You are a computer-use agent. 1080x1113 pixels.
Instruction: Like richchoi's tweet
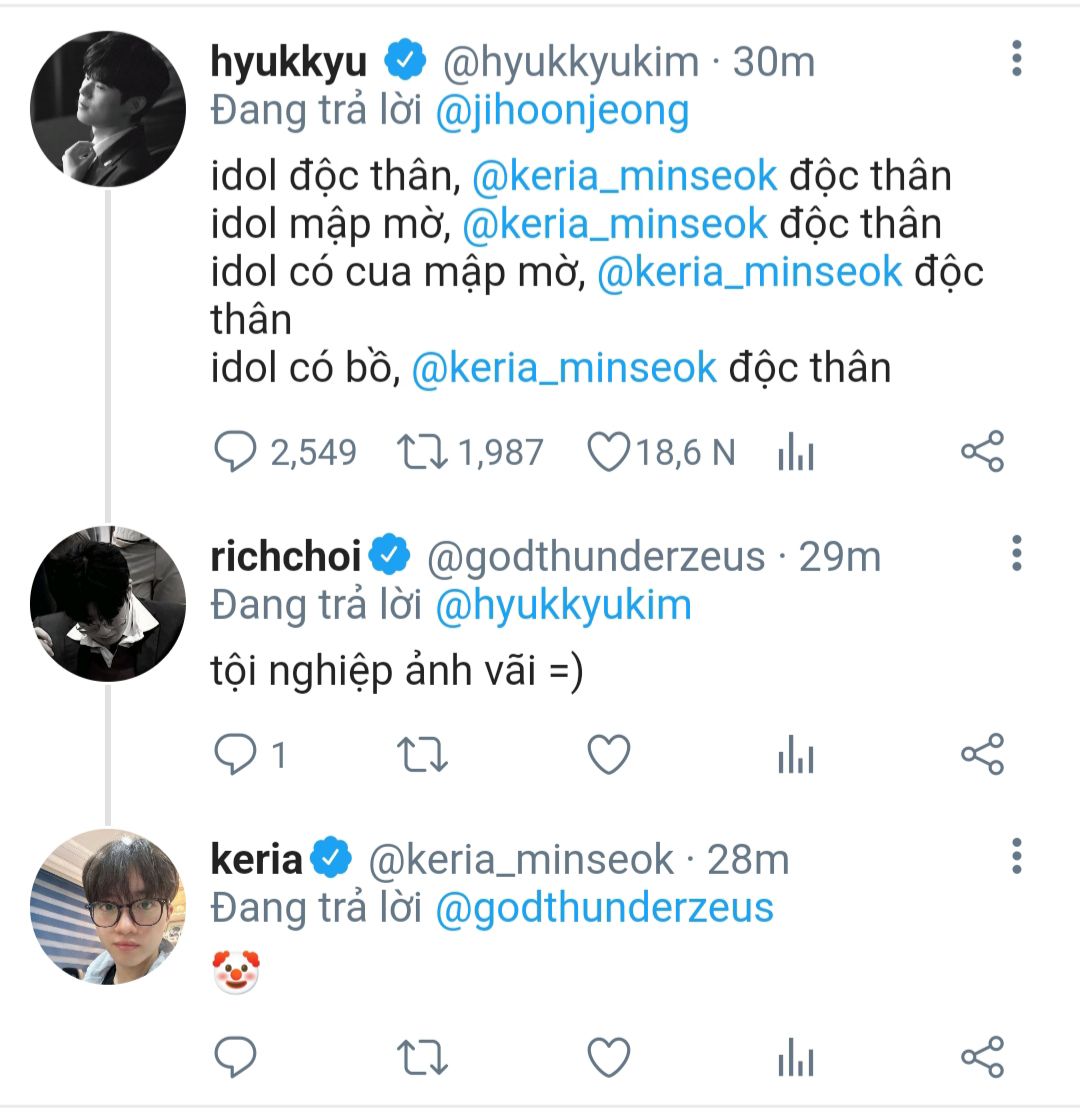[x=608, y=755]
